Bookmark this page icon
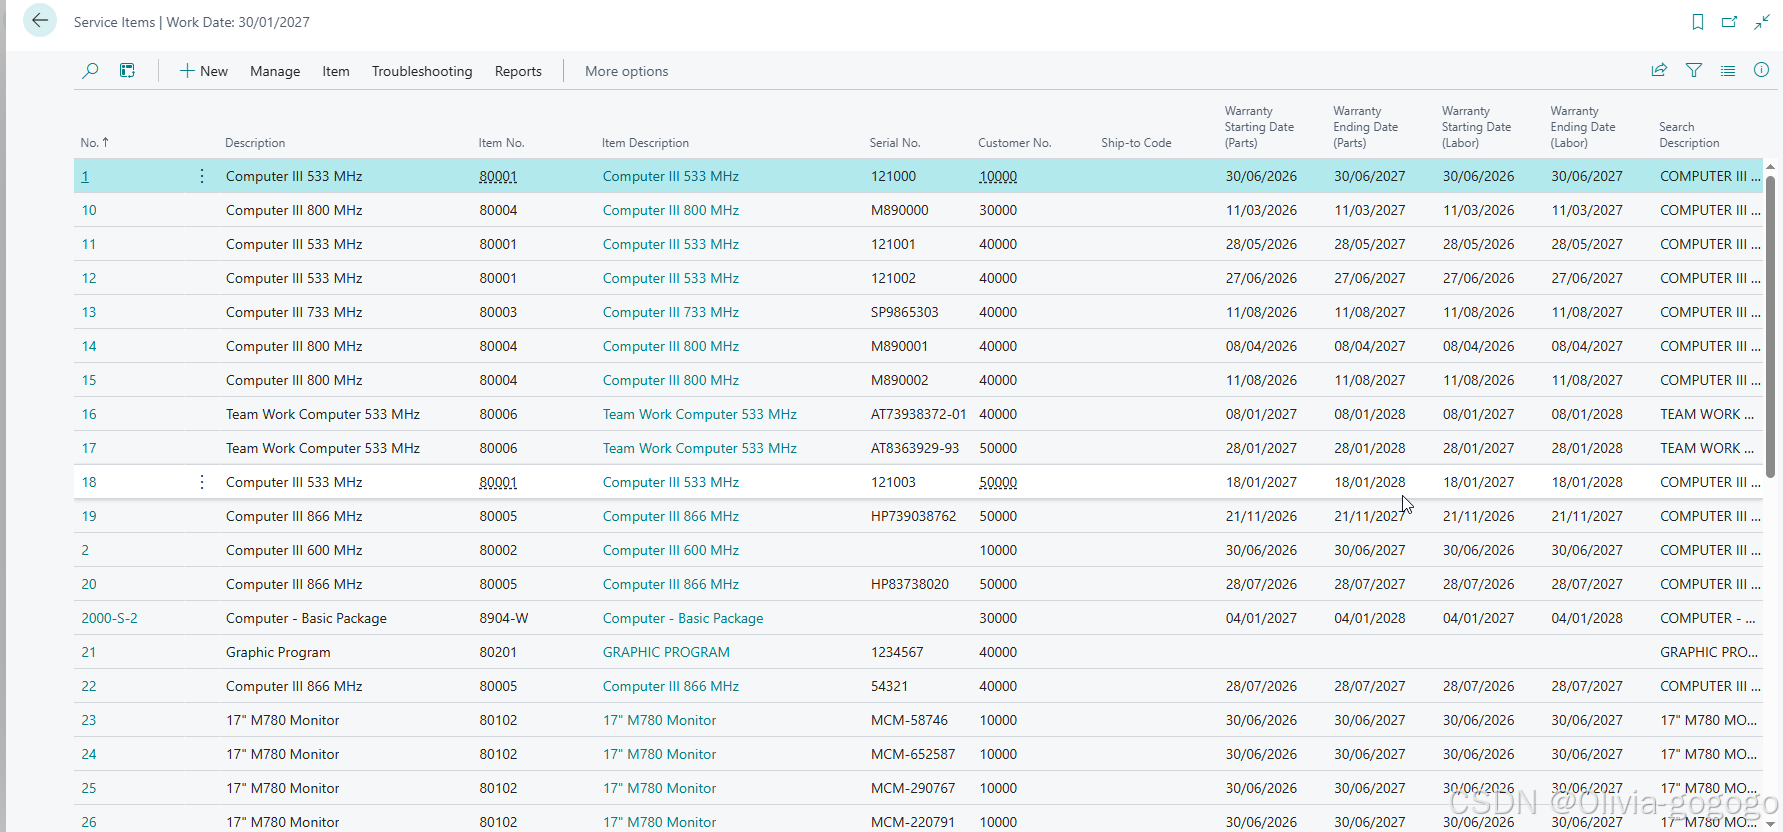Screen dimensions: 1783x832 click(x=1698, y=22)
